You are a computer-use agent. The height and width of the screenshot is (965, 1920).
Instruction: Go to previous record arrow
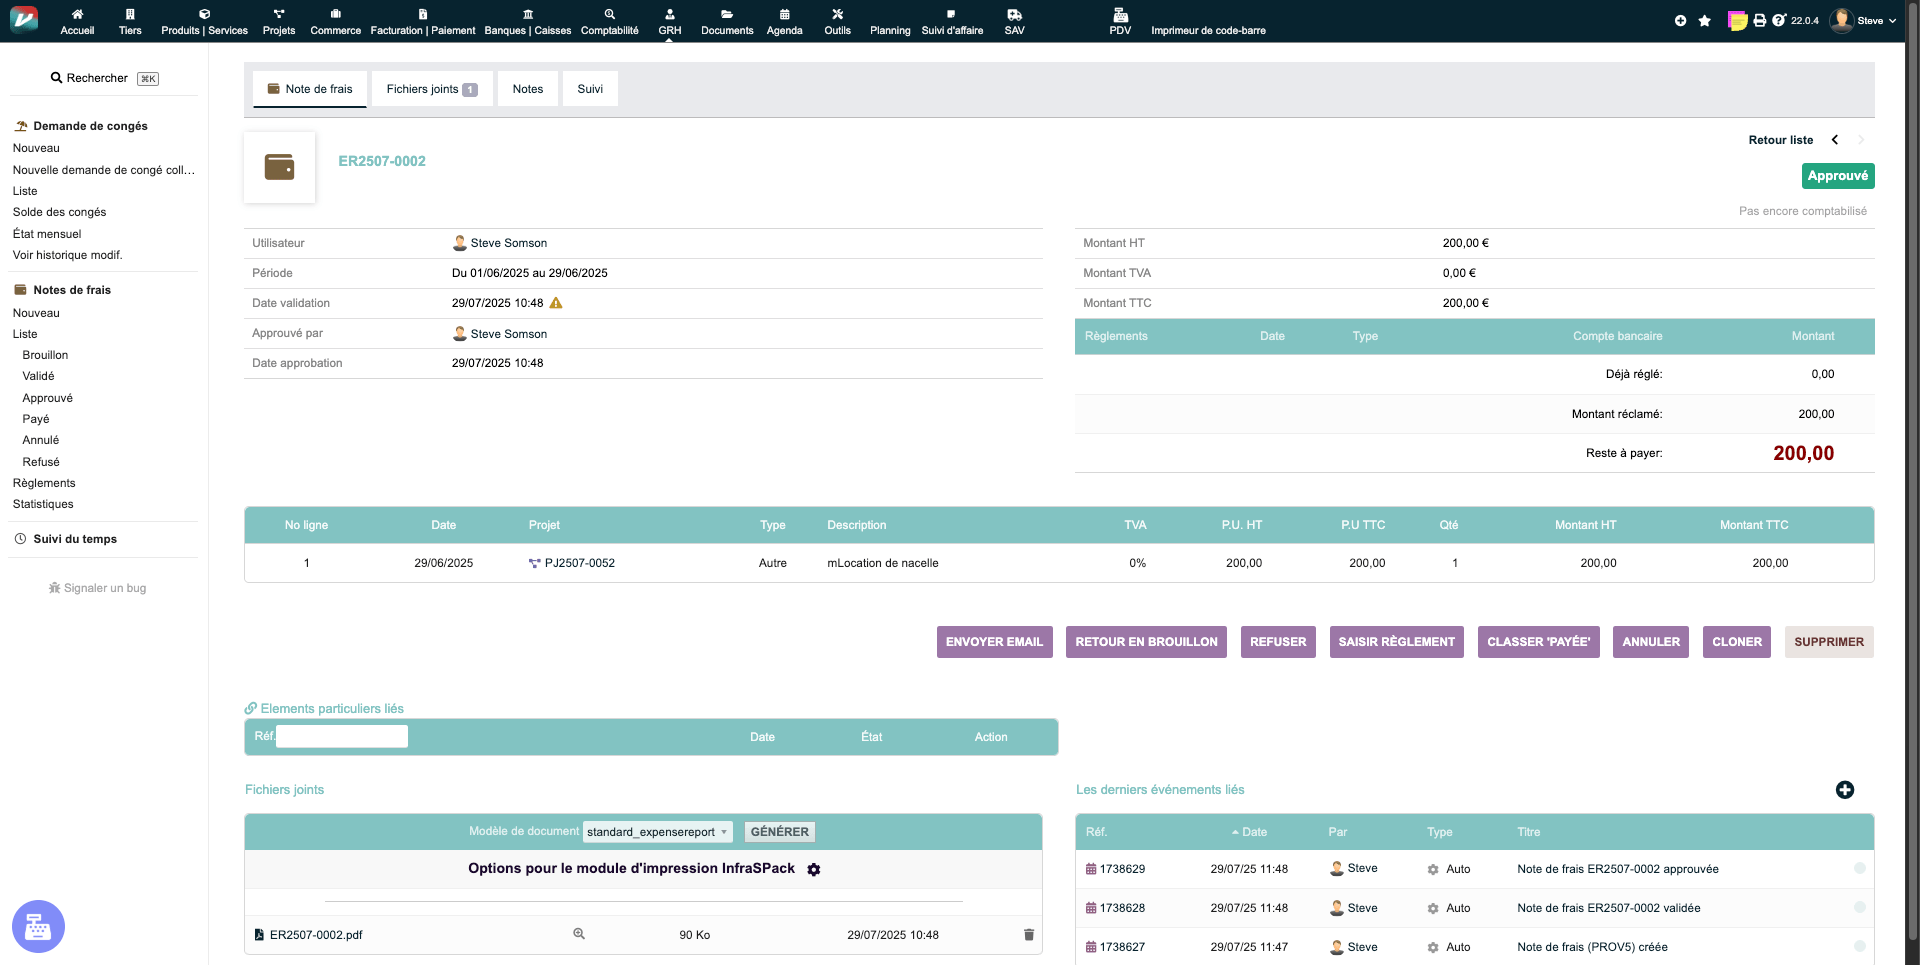coord(1835,140)
